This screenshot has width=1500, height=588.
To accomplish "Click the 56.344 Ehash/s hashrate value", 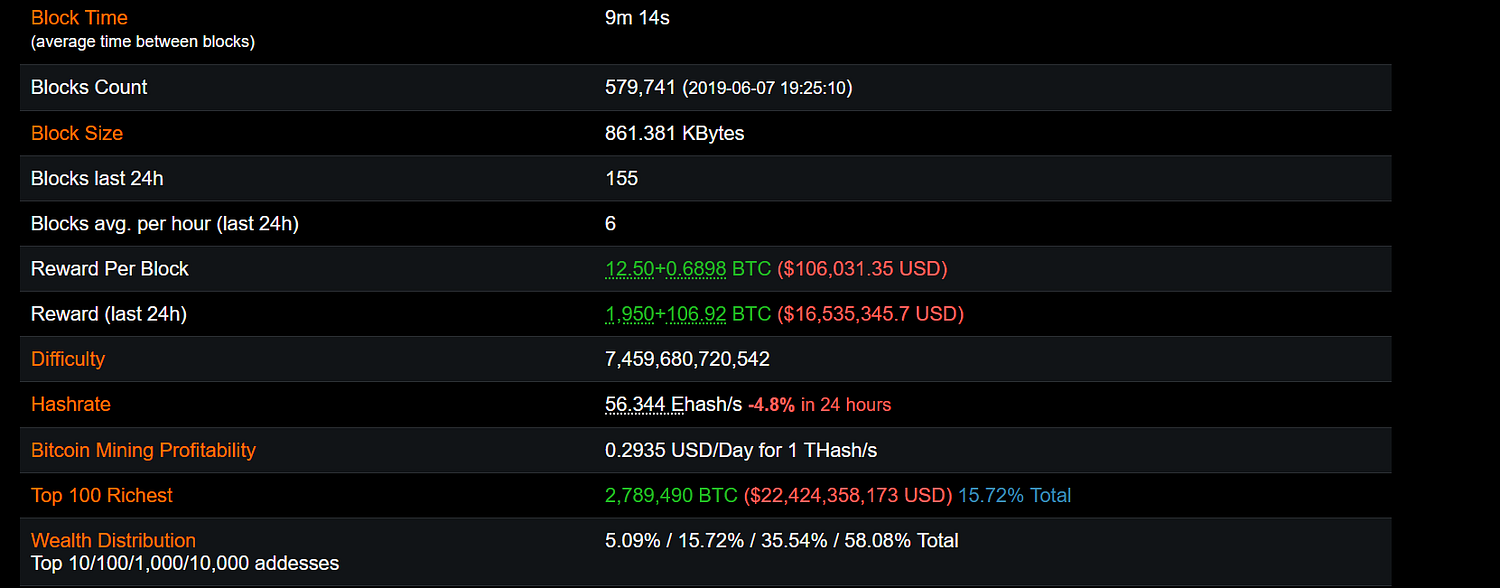I will [x=673, y=405].
